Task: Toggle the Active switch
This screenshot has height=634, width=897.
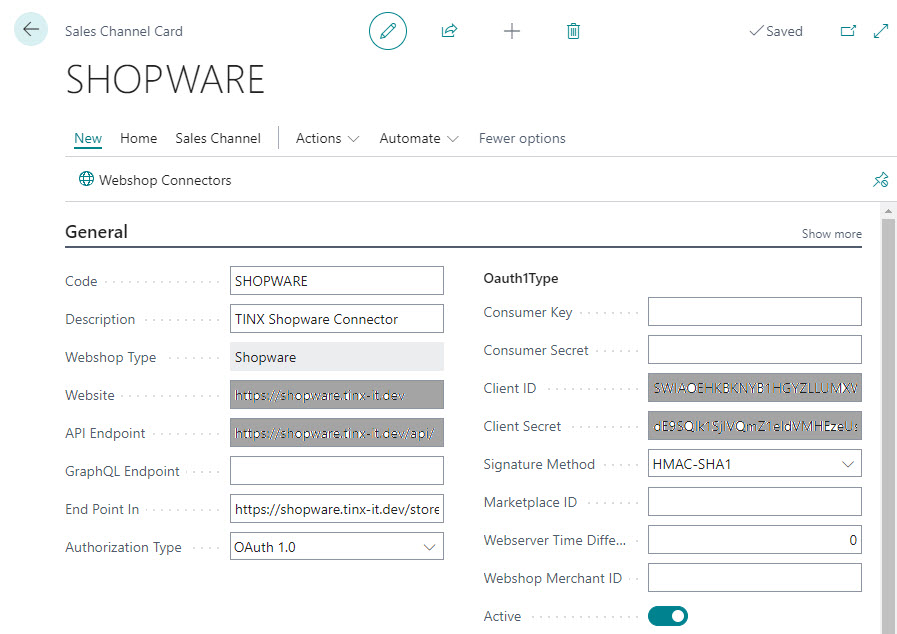Action: pyautogui.click(x=668, y=616)
